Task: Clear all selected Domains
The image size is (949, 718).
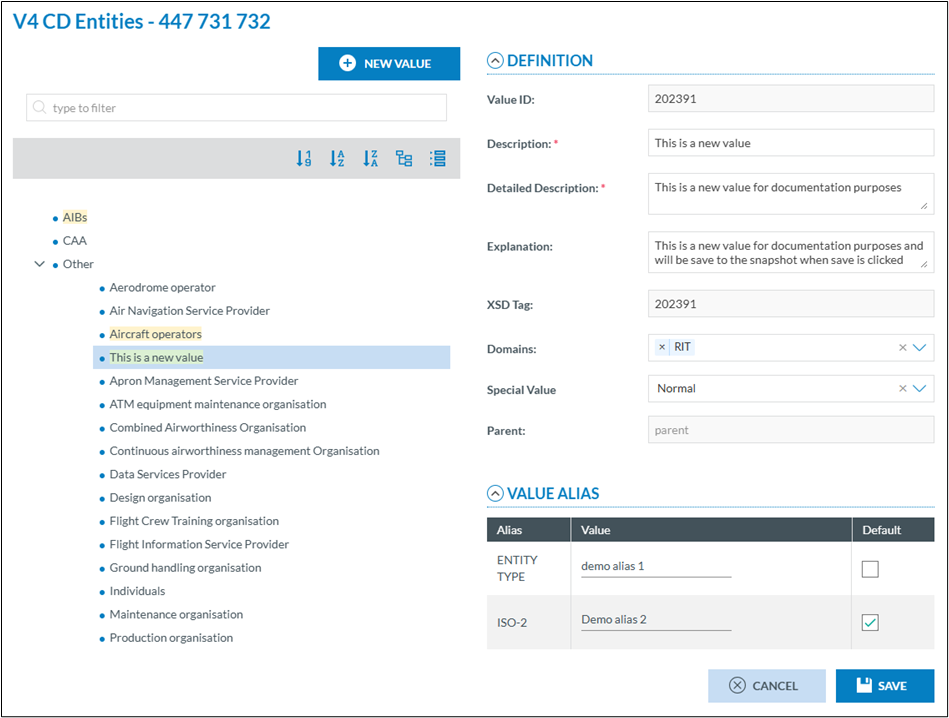Action: click(x=902, y=348)
